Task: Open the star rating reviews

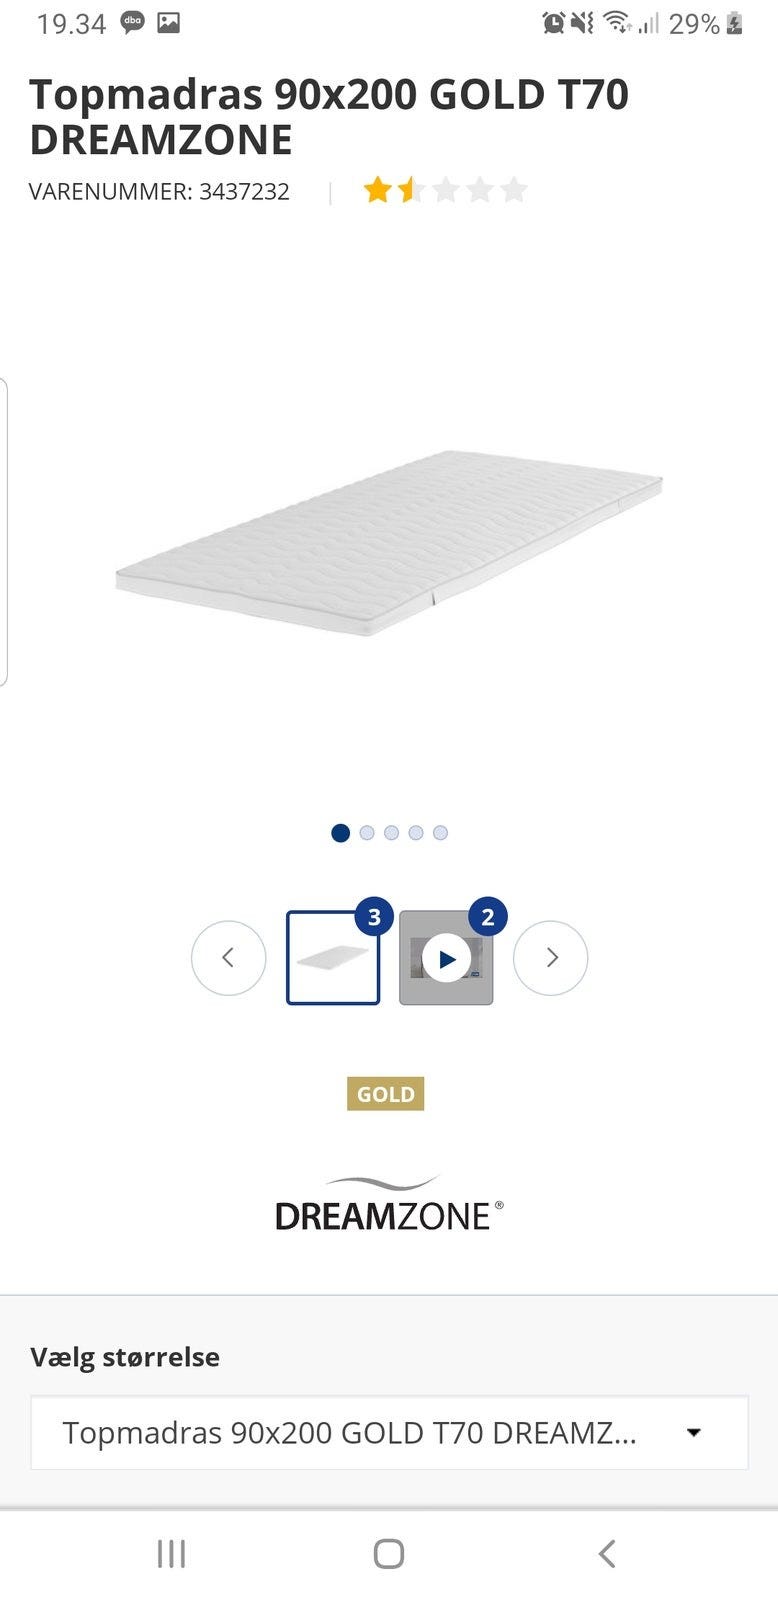Action: coord(445,190)
